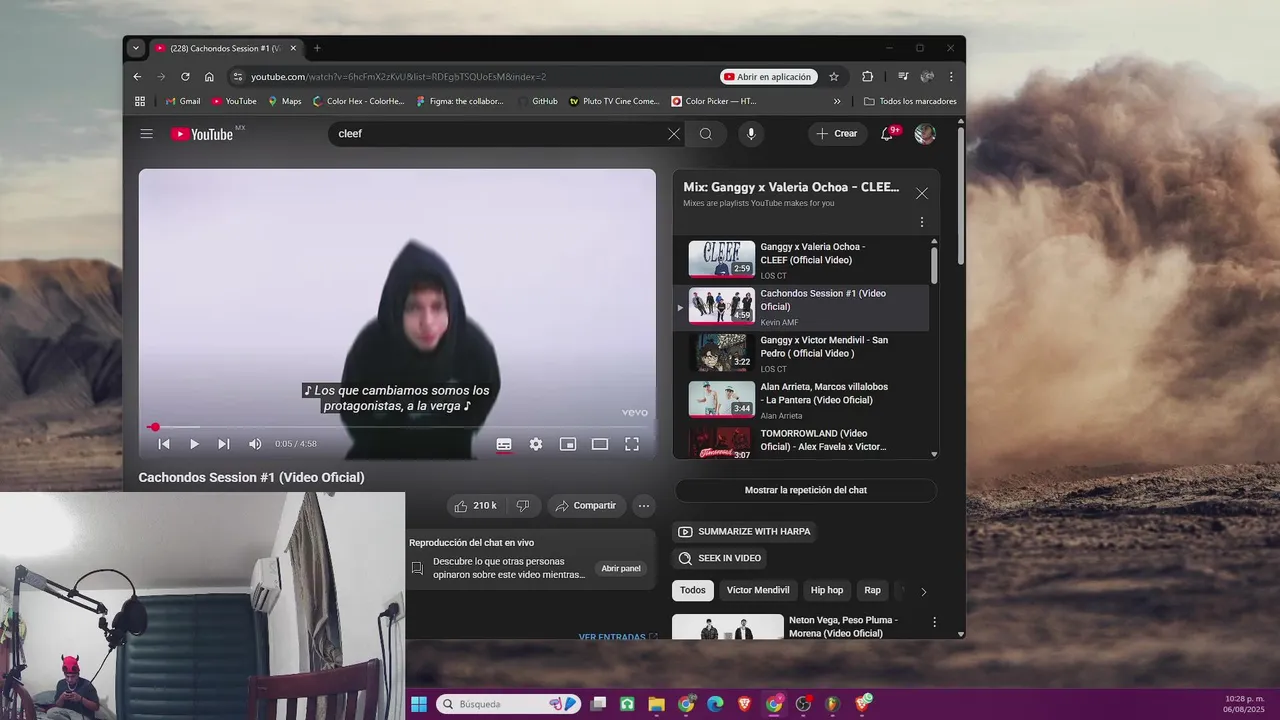
Task: Open options for Neton Vega Morena video
Action: [935, 622]
